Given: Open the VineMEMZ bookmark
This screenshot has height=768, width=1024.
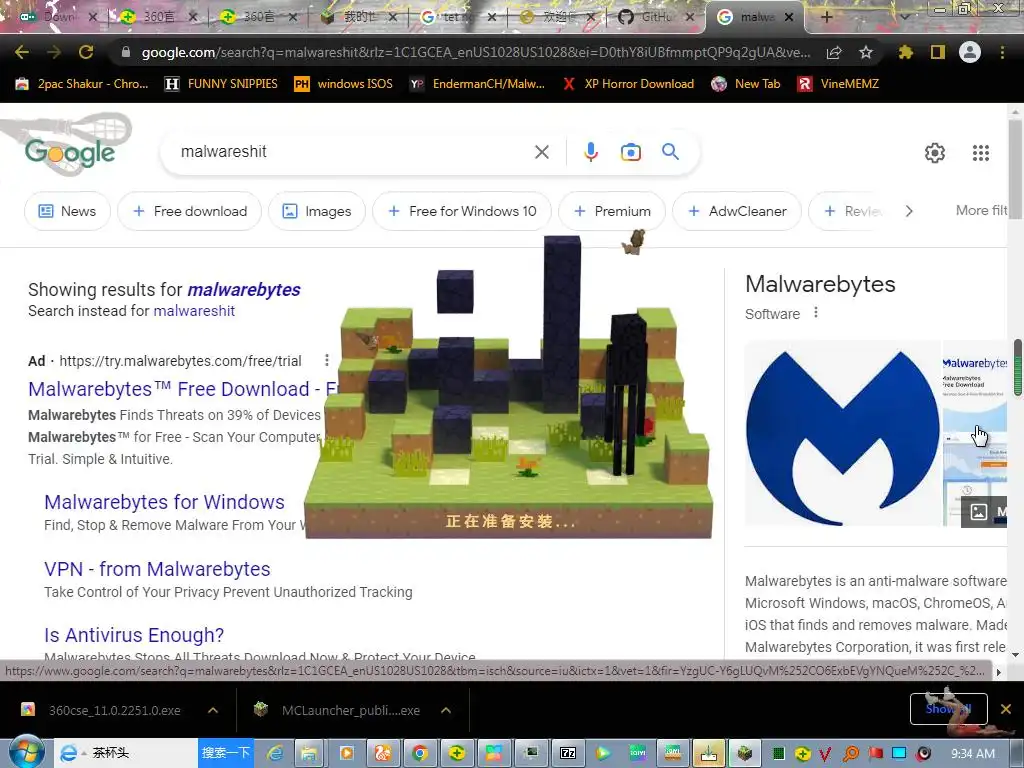Looking at the screenshot, I should [x=838, y=84].
